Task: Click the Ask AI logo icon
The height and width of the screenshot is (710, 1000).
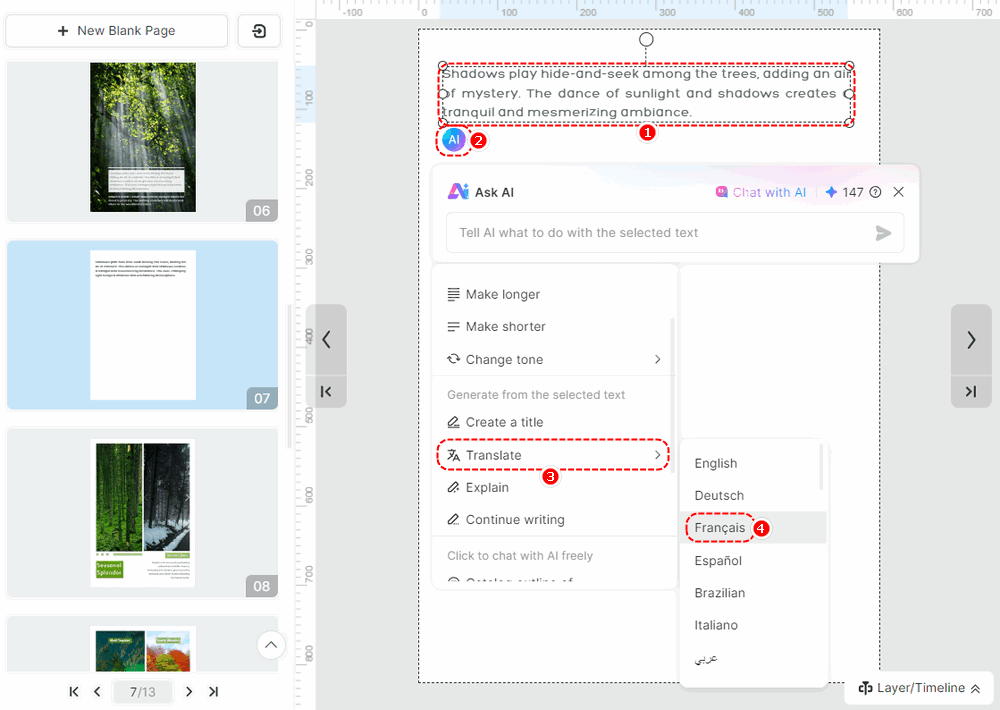Action: coord(458,191)
